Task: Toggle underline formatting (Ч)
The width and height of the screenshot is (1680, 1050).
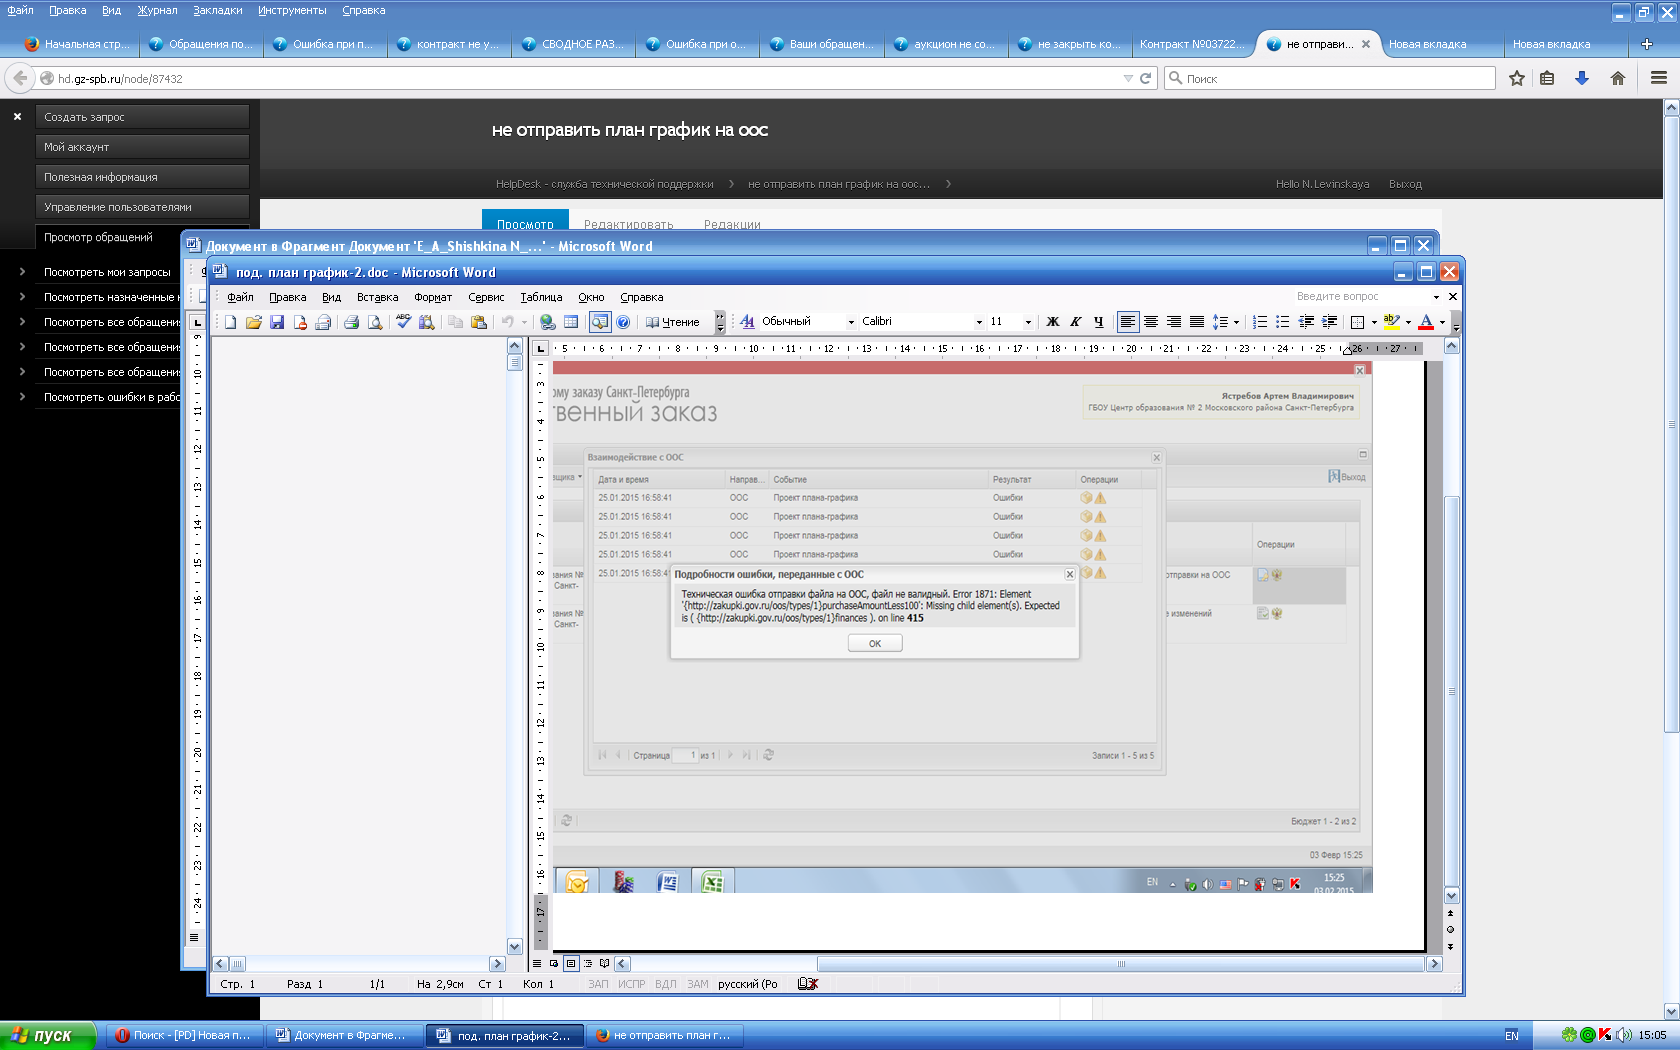Action: pyautogui.click(x=1098, y=322)
